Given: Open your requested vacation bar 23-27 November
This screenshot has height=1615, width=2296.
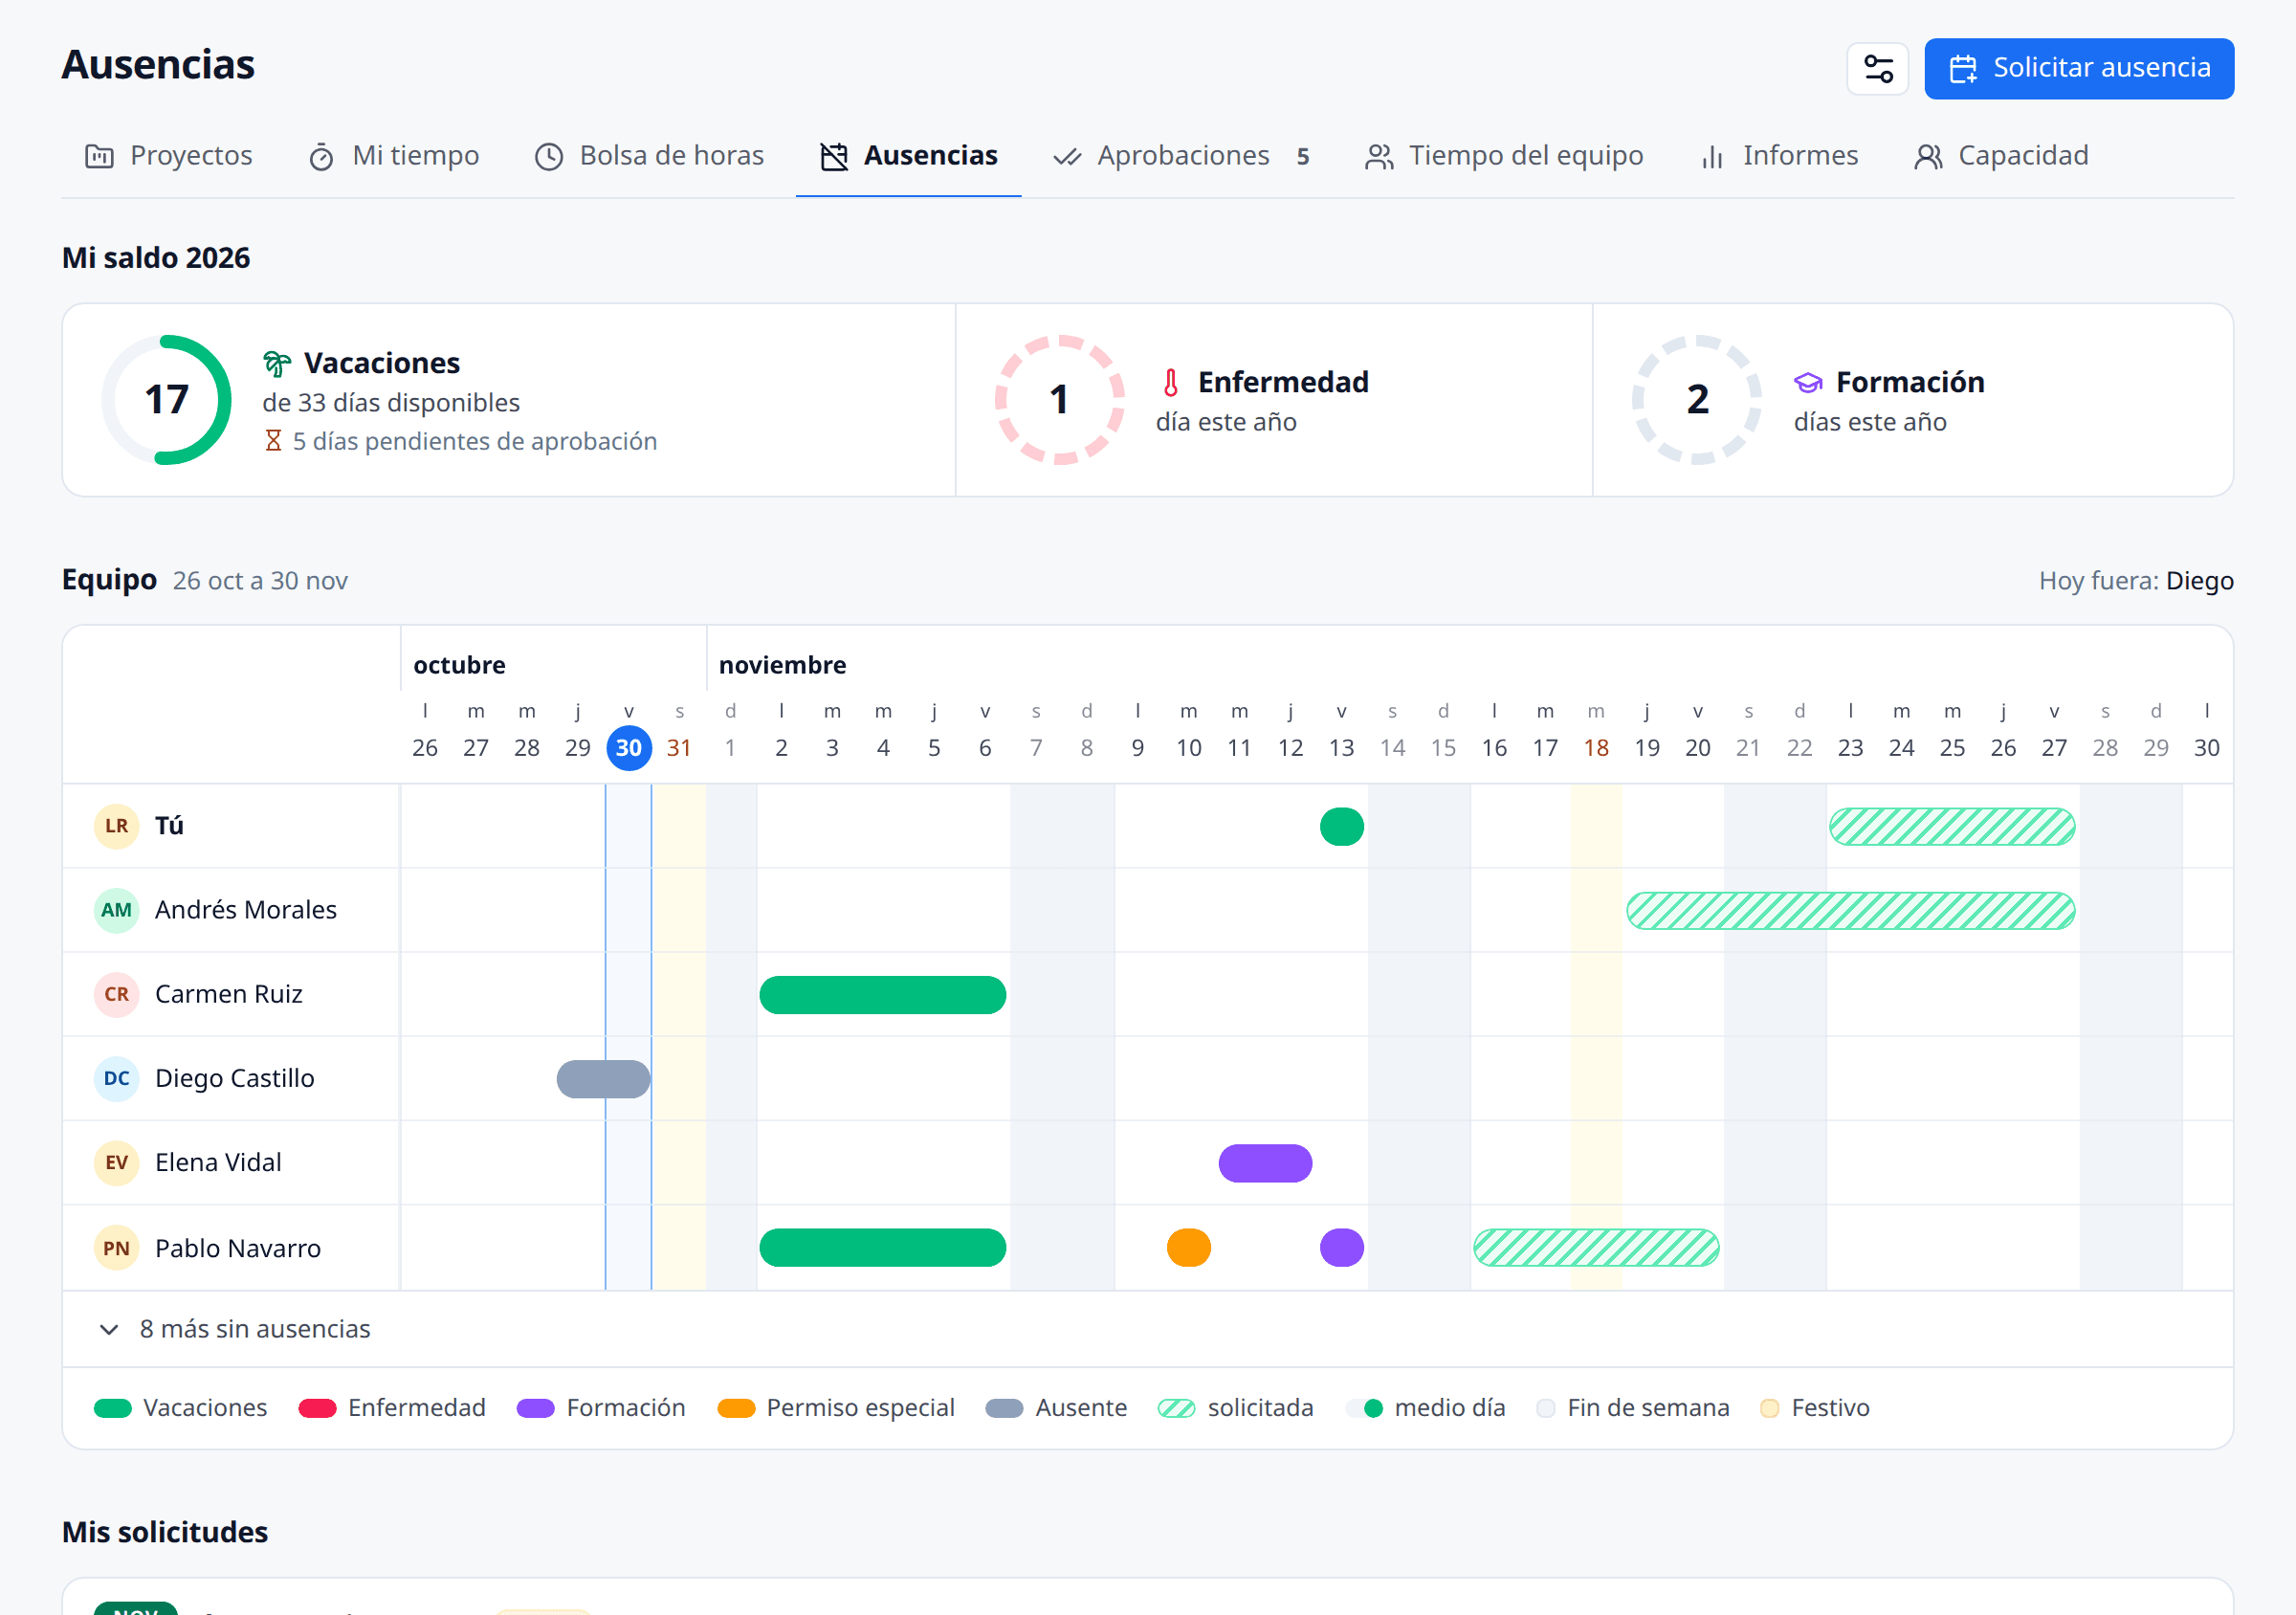Looking at the screenshot, I should pos(1951,827).
